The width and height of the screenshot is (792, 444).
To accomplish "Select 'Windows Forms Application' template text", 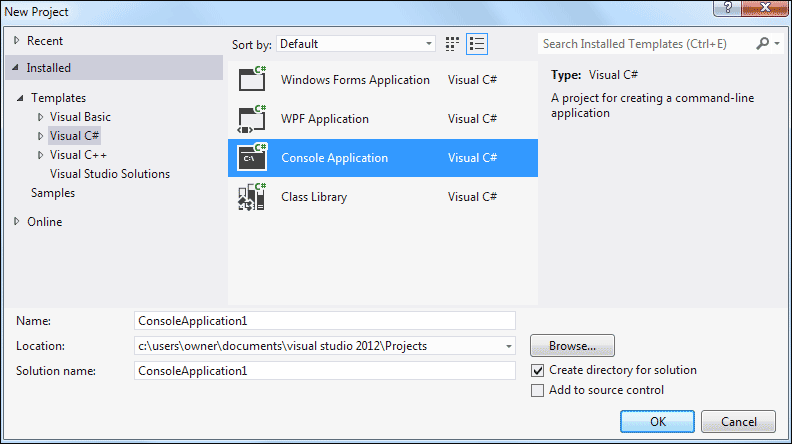I will coord(355,80).
